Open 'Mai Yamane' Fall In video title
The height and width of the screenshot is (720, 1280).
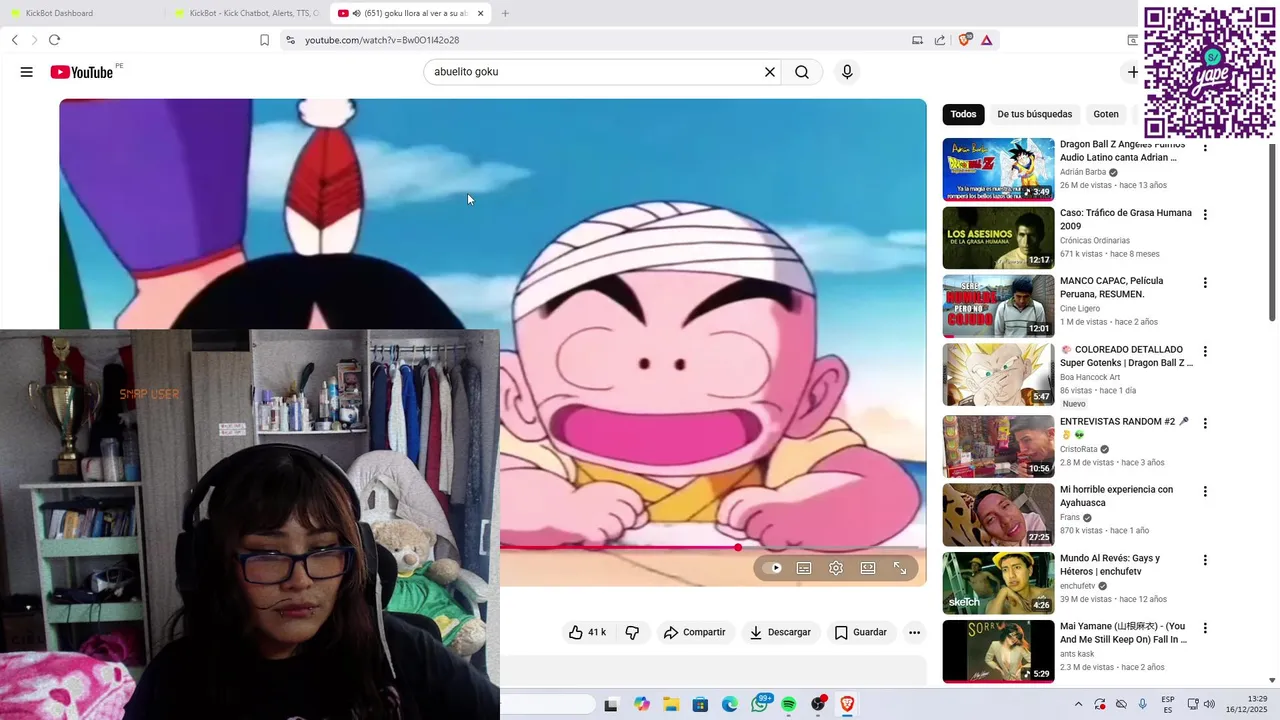pyautogui.click(x=1123, y=633)
